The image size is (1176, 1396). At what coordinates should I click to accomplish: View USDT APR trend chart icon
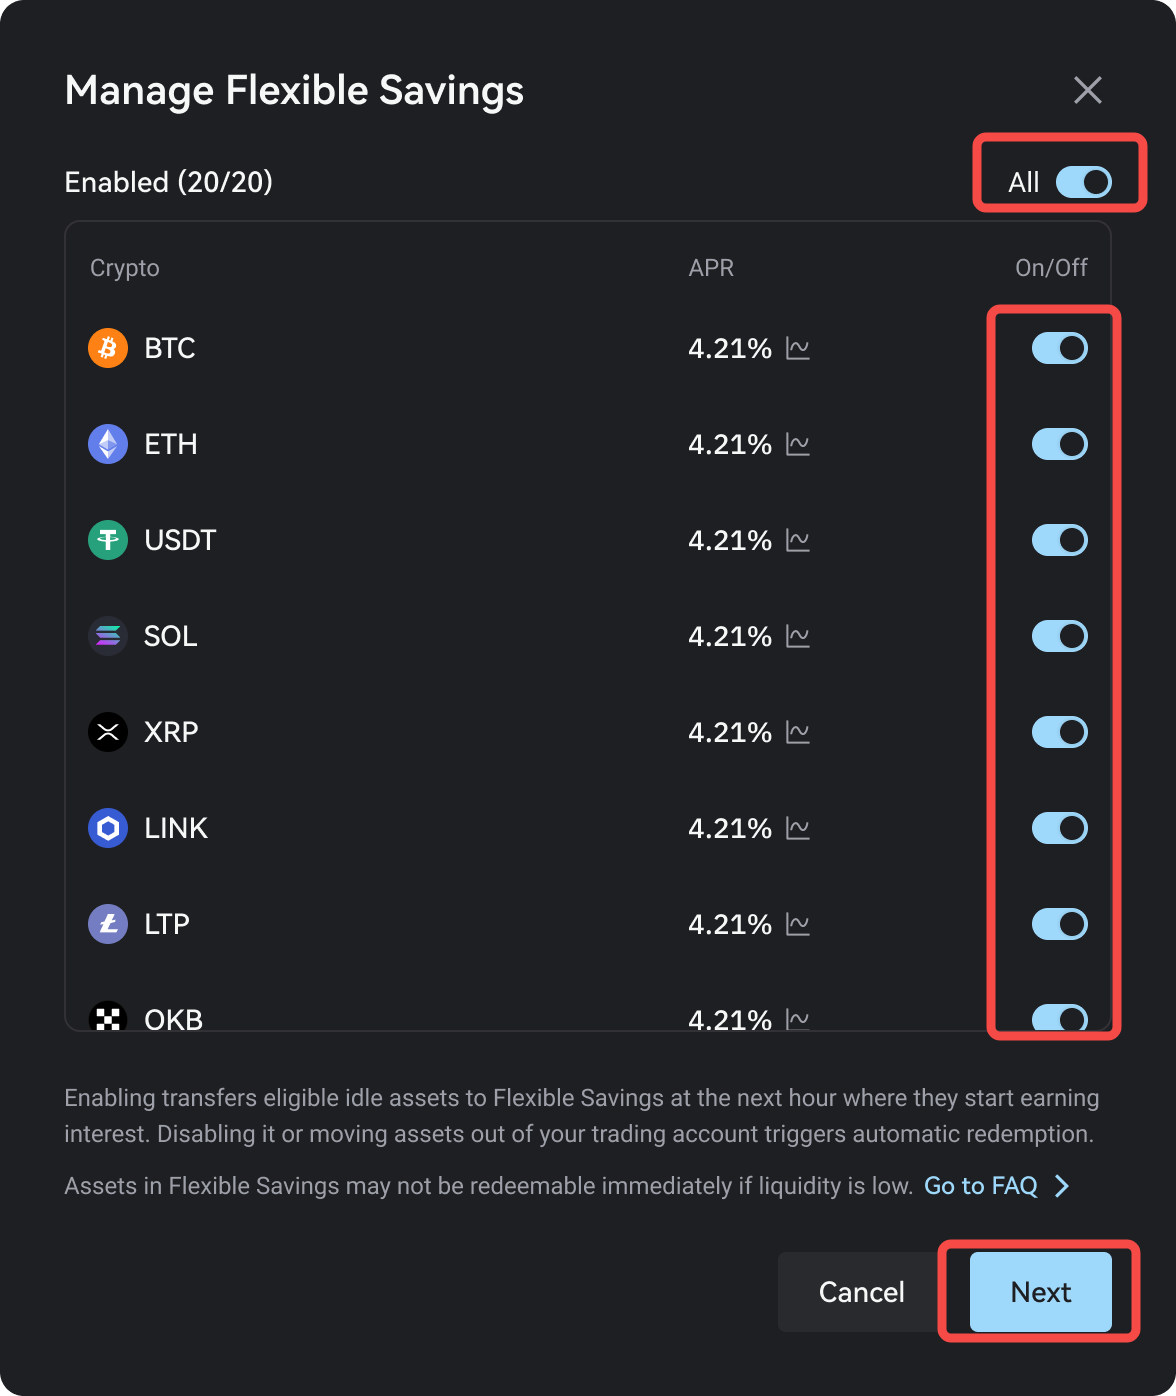[798, 540]
